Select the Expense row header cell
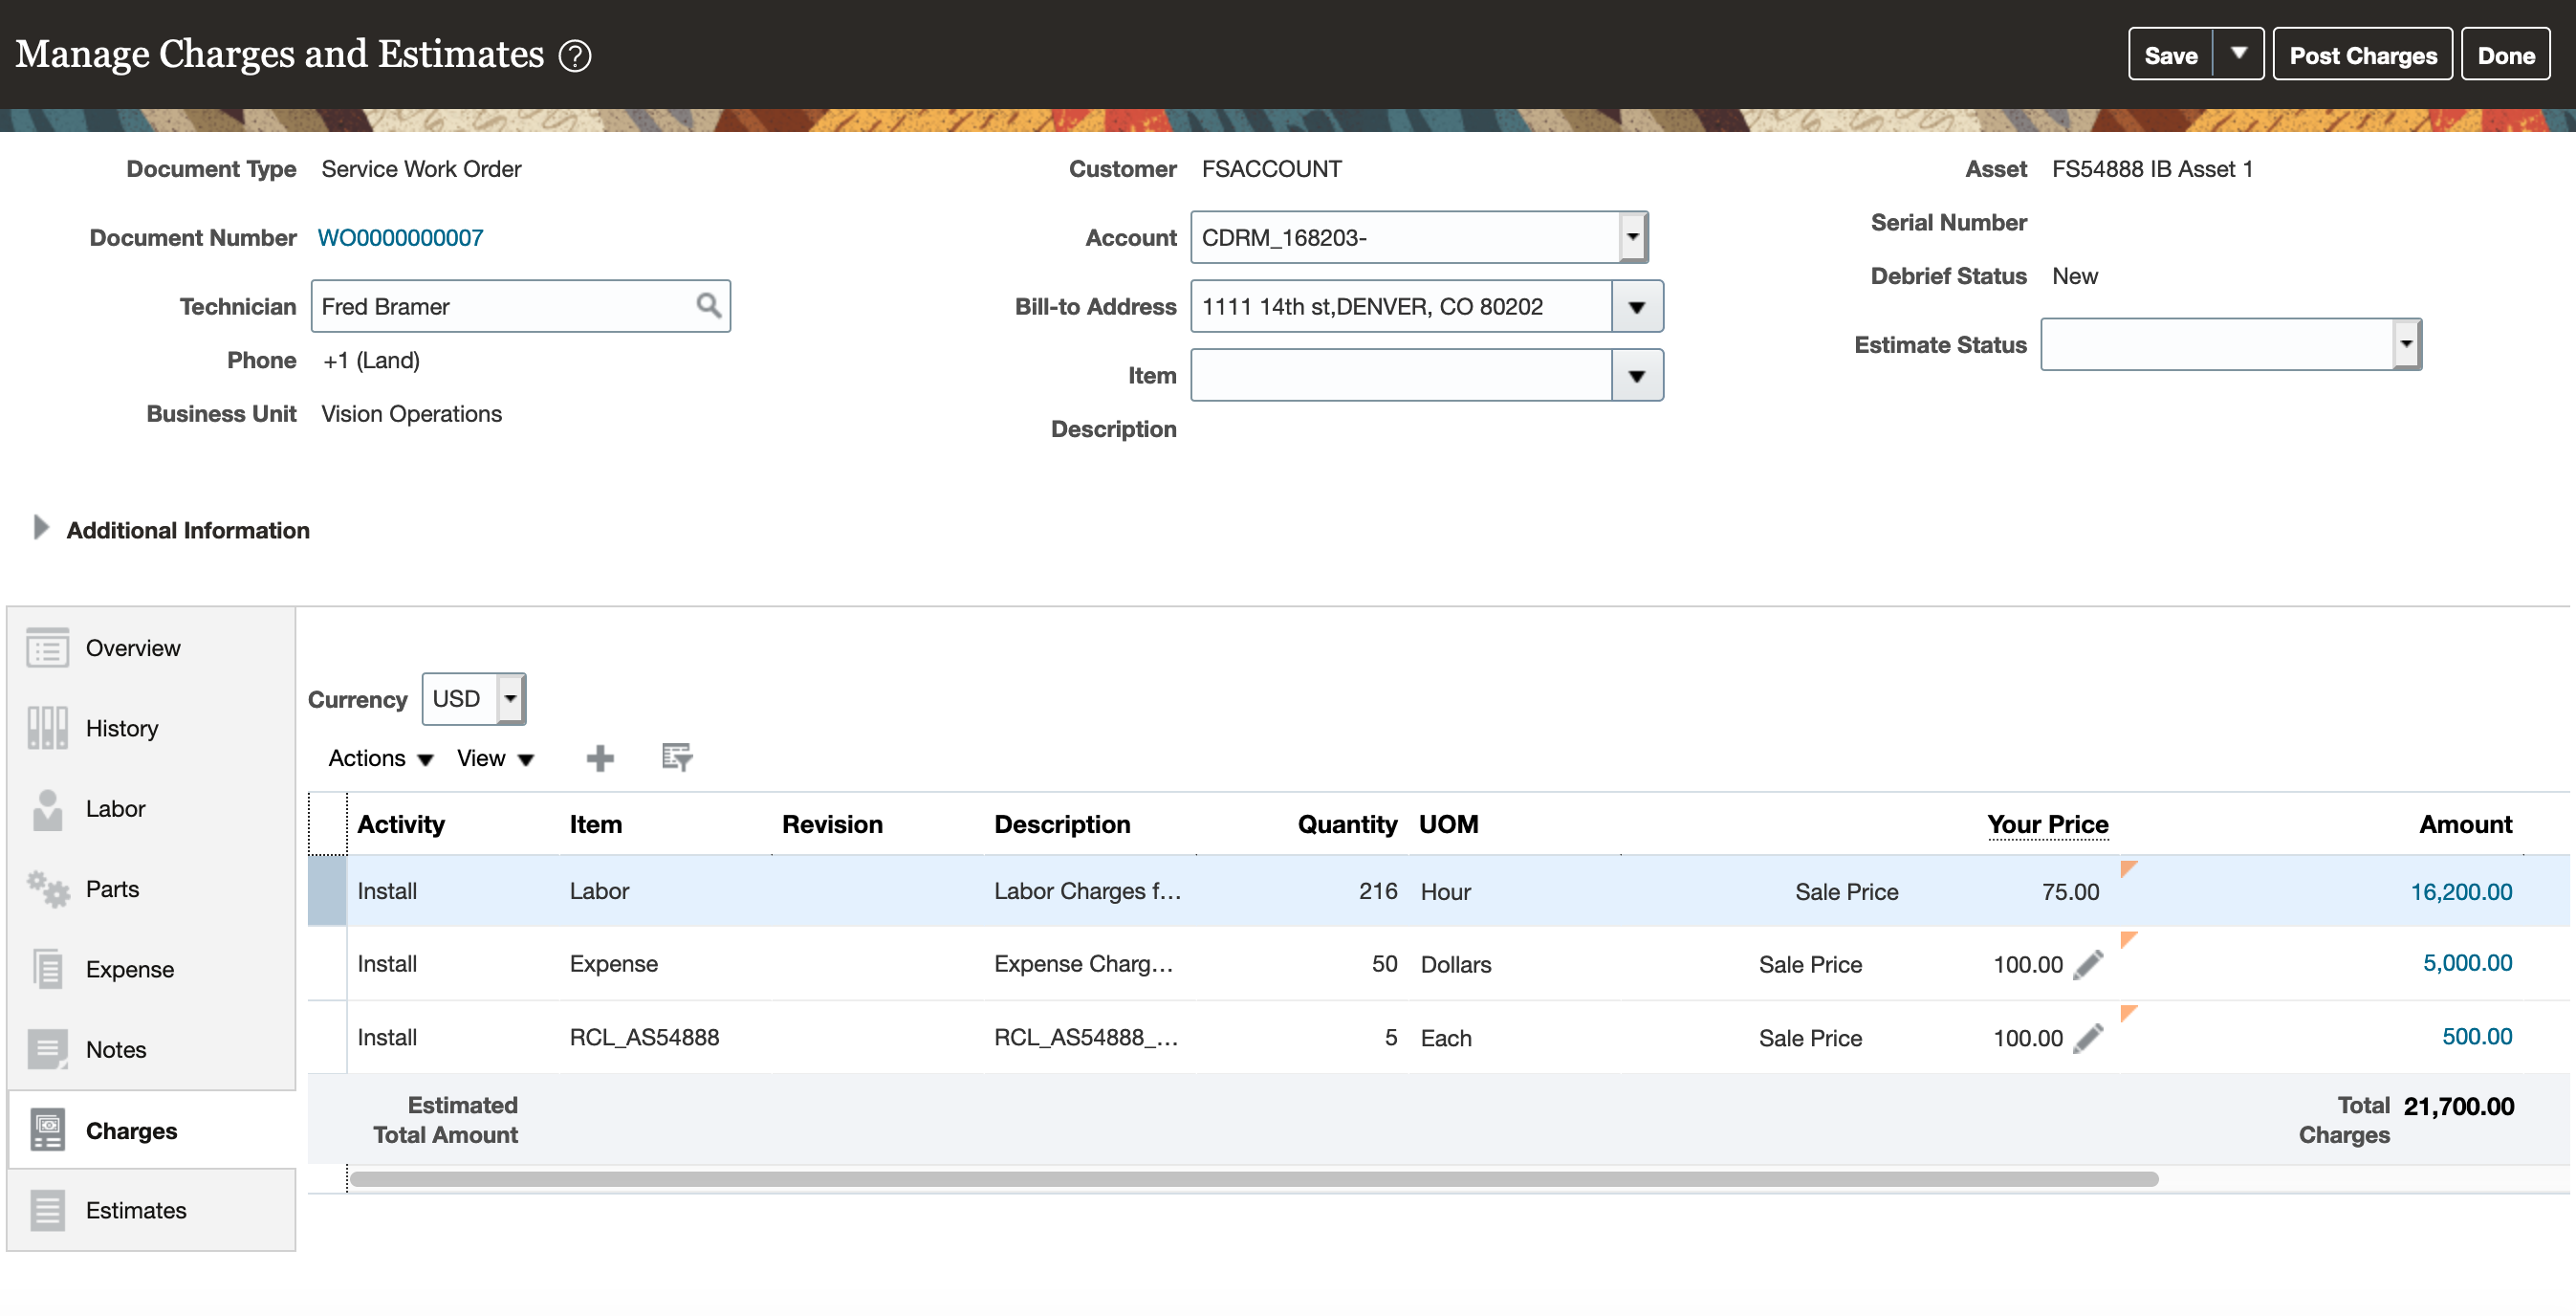The image size is (2576, 1316). coord(327,964)
